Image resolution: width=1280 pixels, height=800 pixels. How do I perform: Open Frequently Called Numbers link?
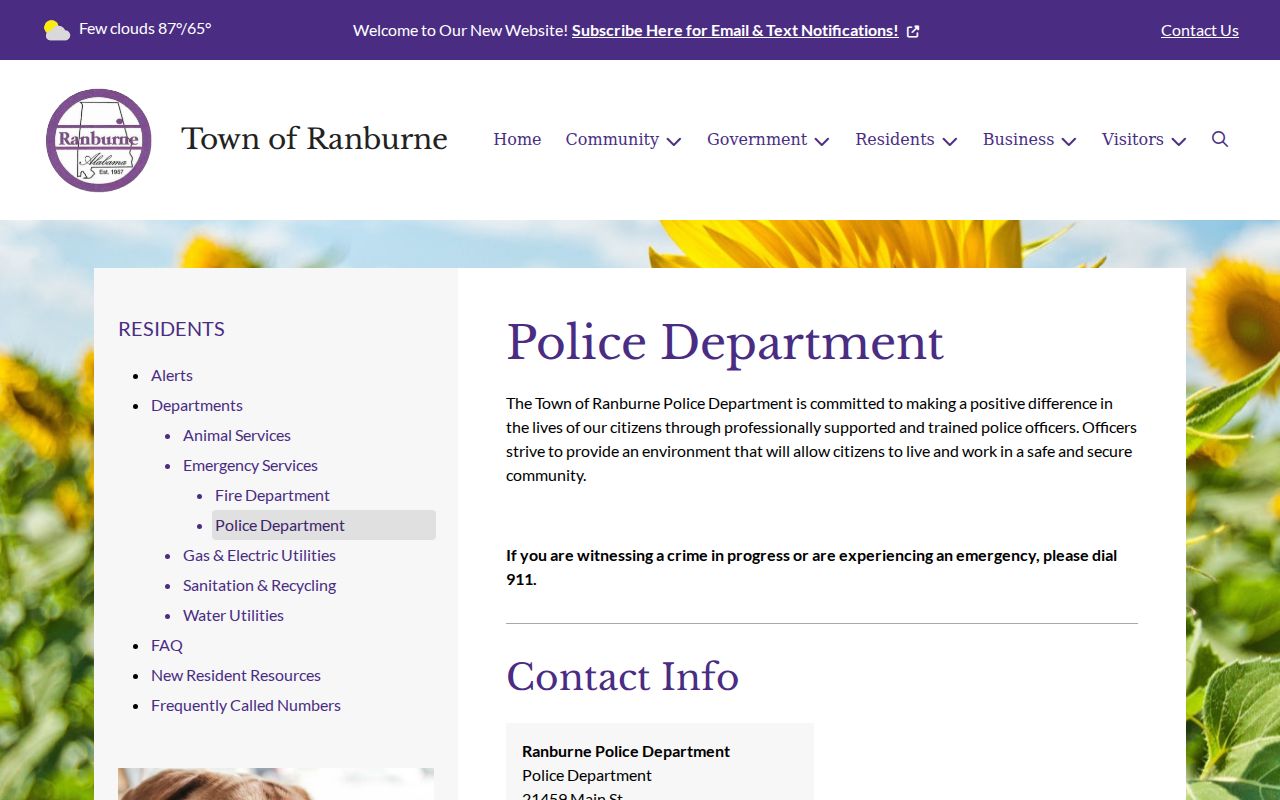[246, 705]
